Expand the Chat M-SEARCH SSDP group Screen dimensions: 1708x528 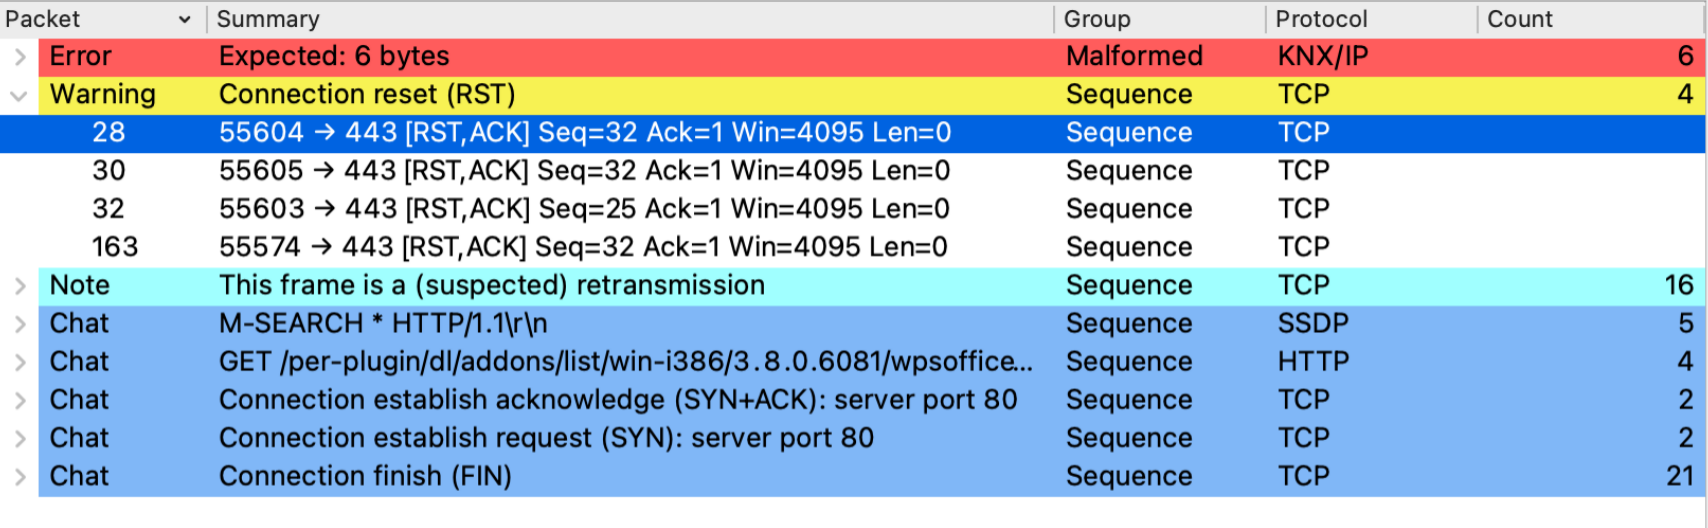point(20,324)
